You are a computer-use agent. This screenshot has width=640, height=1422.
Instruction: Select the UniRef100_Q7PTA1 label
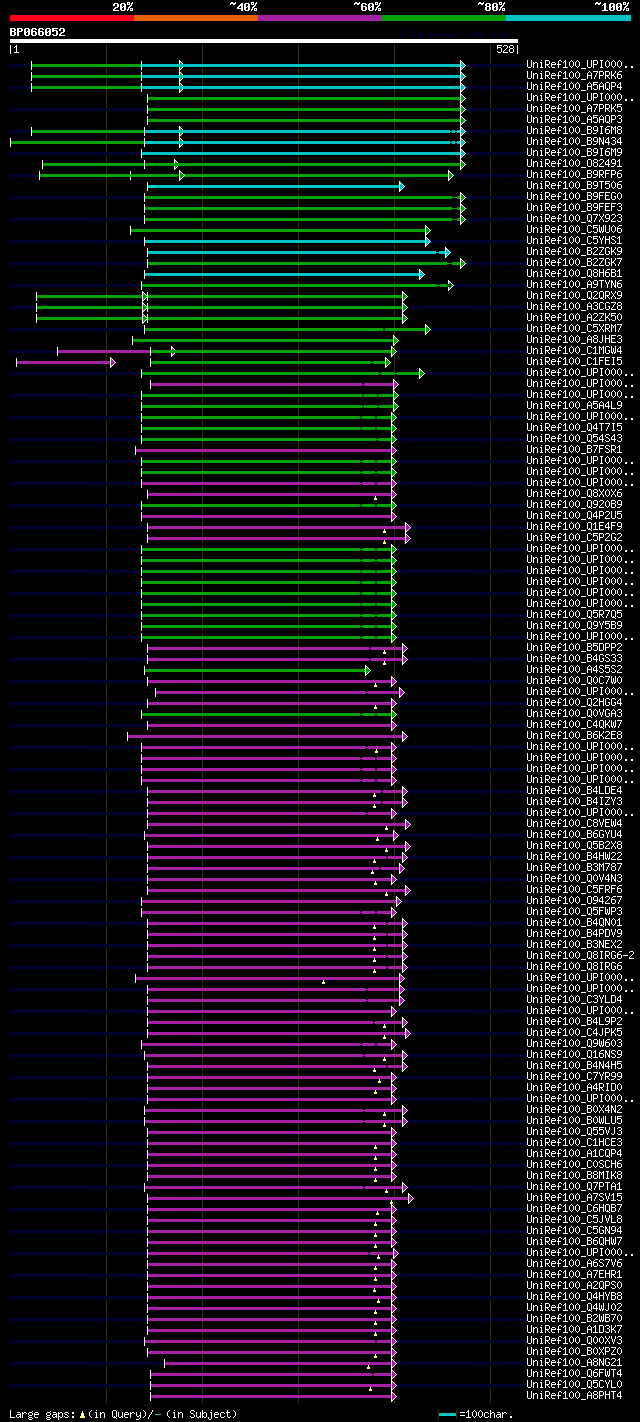click(574, 1186)
